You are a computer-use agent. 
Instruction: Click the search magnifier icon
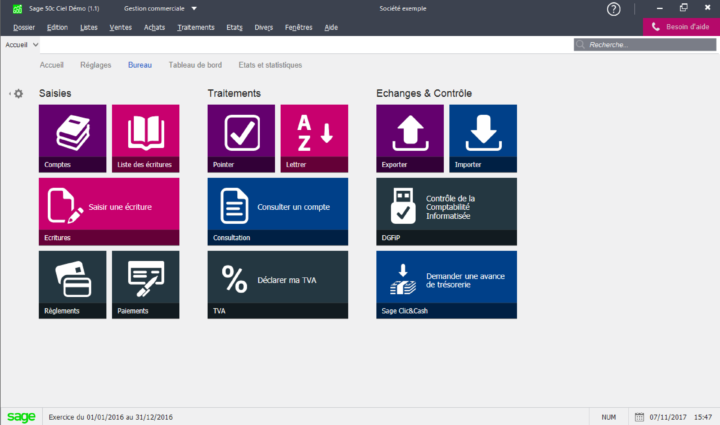point(580,45)
